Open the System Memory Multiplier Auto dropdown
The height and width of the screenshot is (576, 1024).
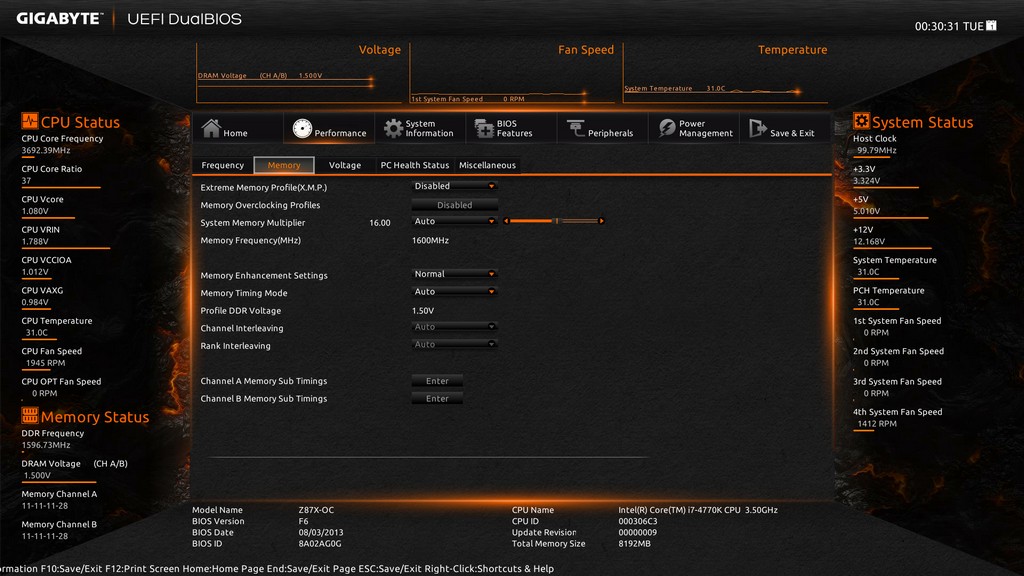point(455,221)
